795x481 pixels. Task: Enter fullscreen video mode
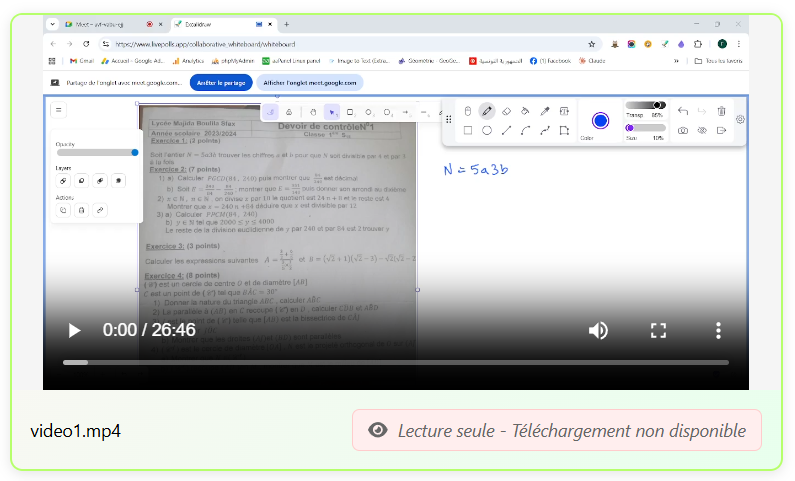coord(658,330)
